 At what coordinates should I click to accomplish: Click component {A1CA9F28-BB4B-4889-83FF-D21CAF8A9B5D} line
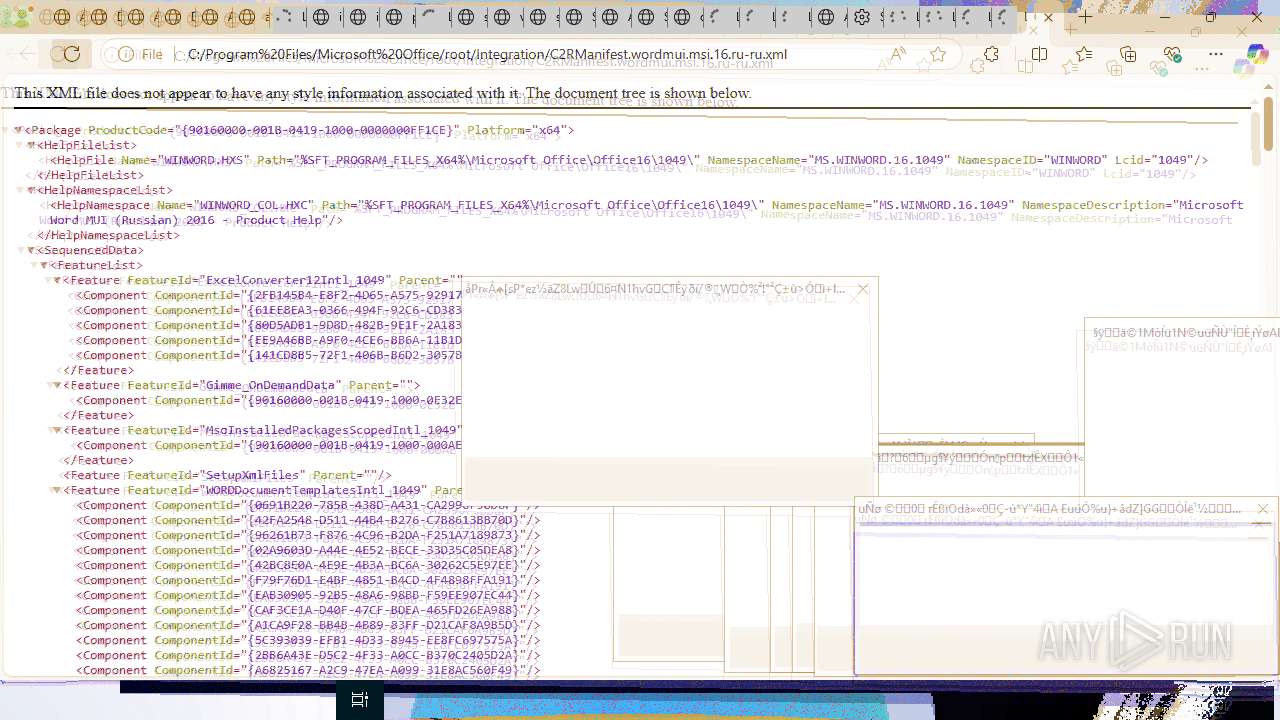coord(308,625)
